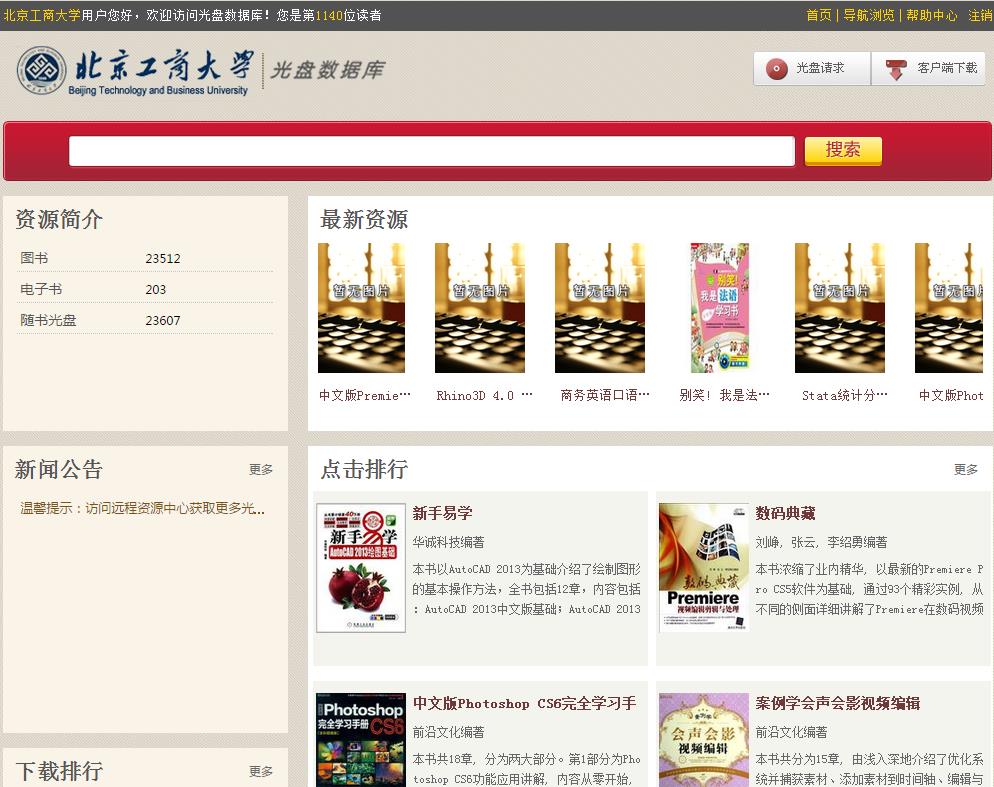Click the 下载排行 section heading

tap(59, 771)
